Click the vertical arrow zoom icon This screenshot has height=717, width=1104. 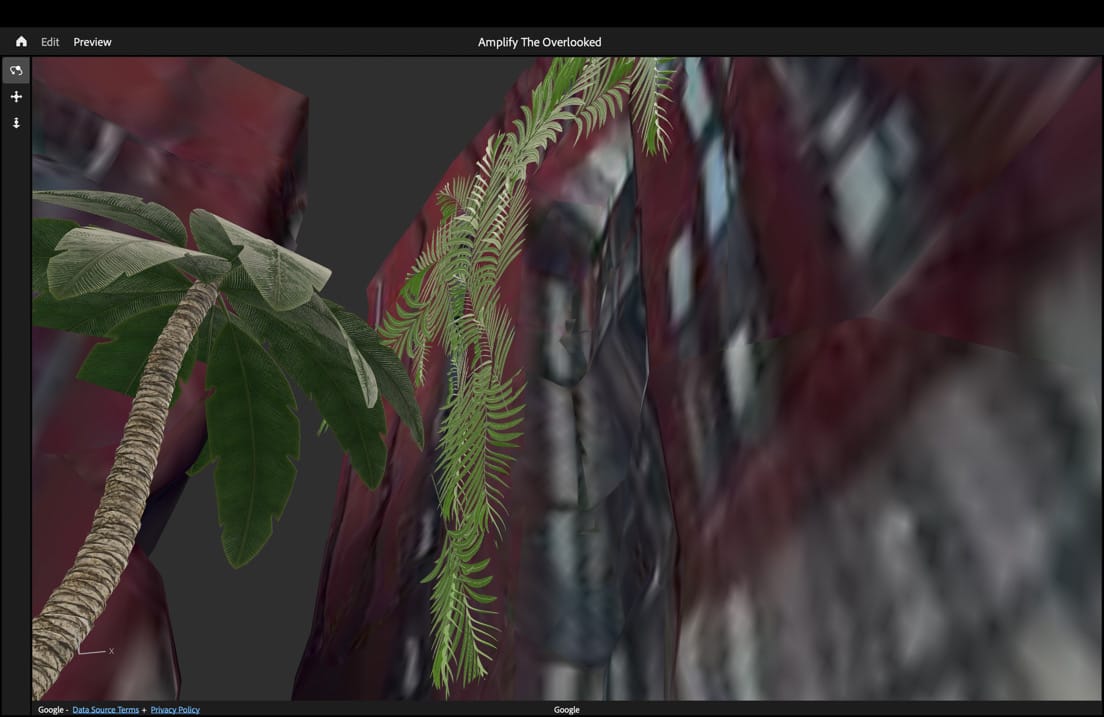point(16,121)
